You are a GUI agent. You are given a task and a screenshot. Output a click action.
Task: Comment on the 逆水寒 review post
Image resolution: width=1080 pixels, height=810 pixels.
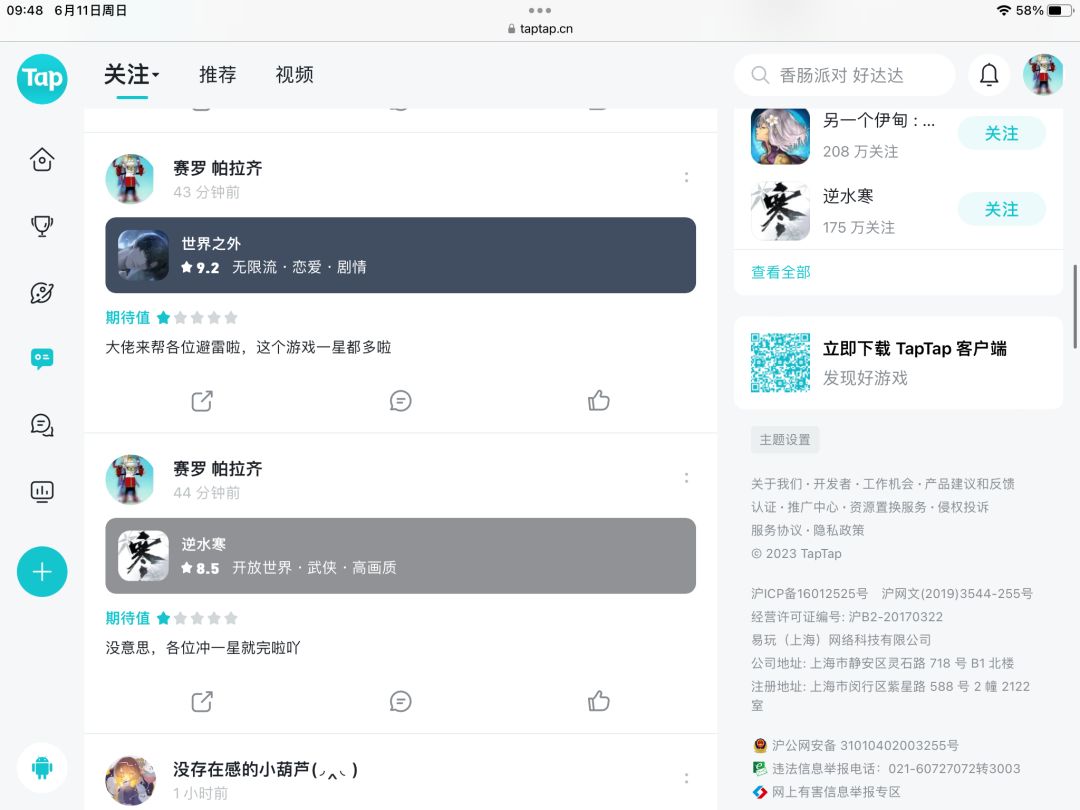[x=400, y=701]
